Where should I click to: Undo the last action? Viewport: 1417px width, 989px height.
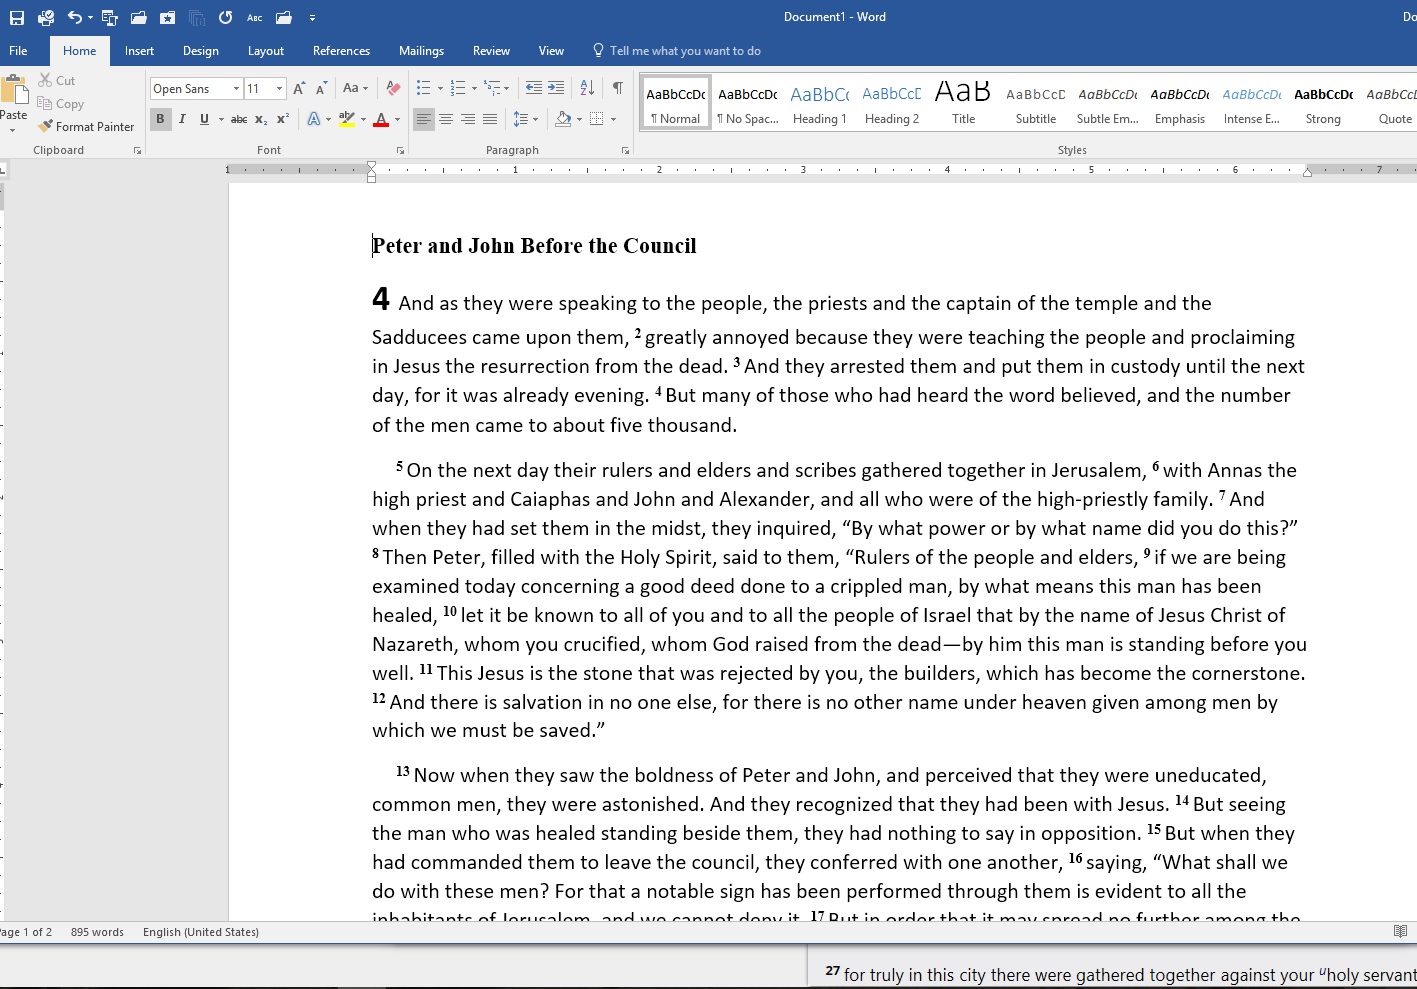74,17
